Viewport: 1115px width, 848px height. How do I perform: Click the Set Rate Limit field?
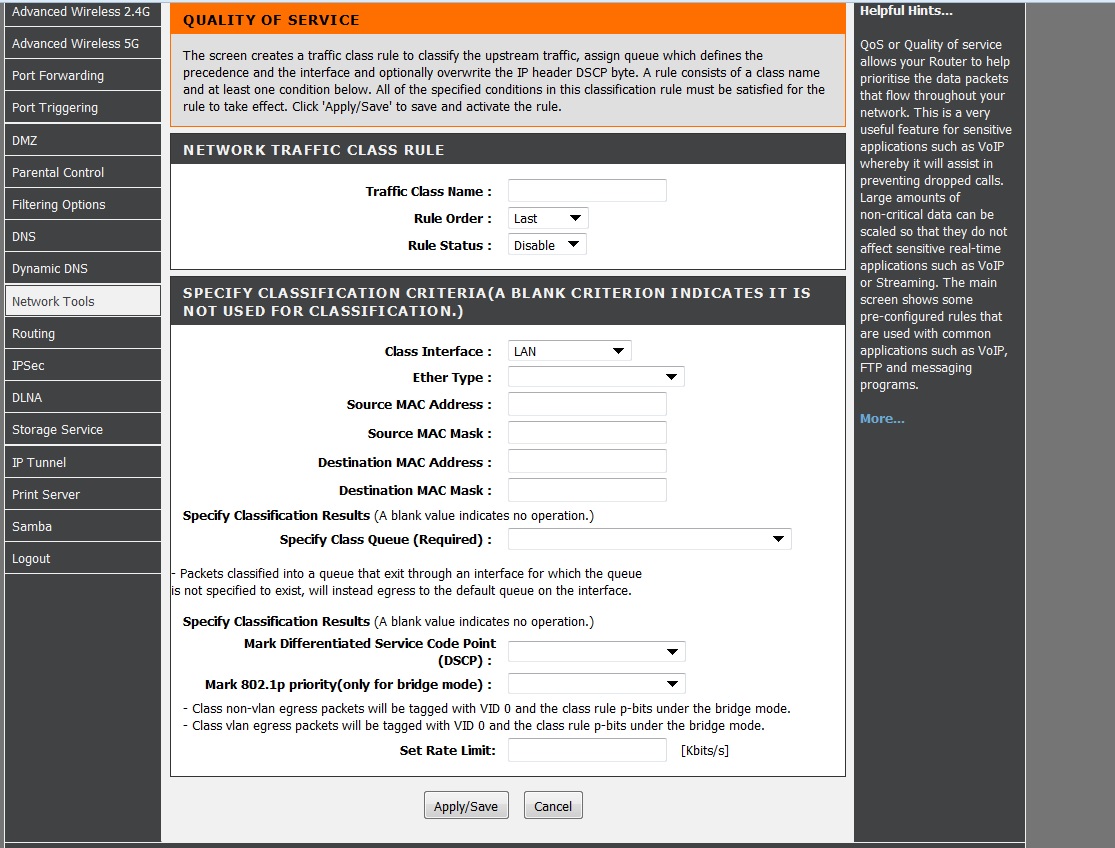click(x=587, y=751)
